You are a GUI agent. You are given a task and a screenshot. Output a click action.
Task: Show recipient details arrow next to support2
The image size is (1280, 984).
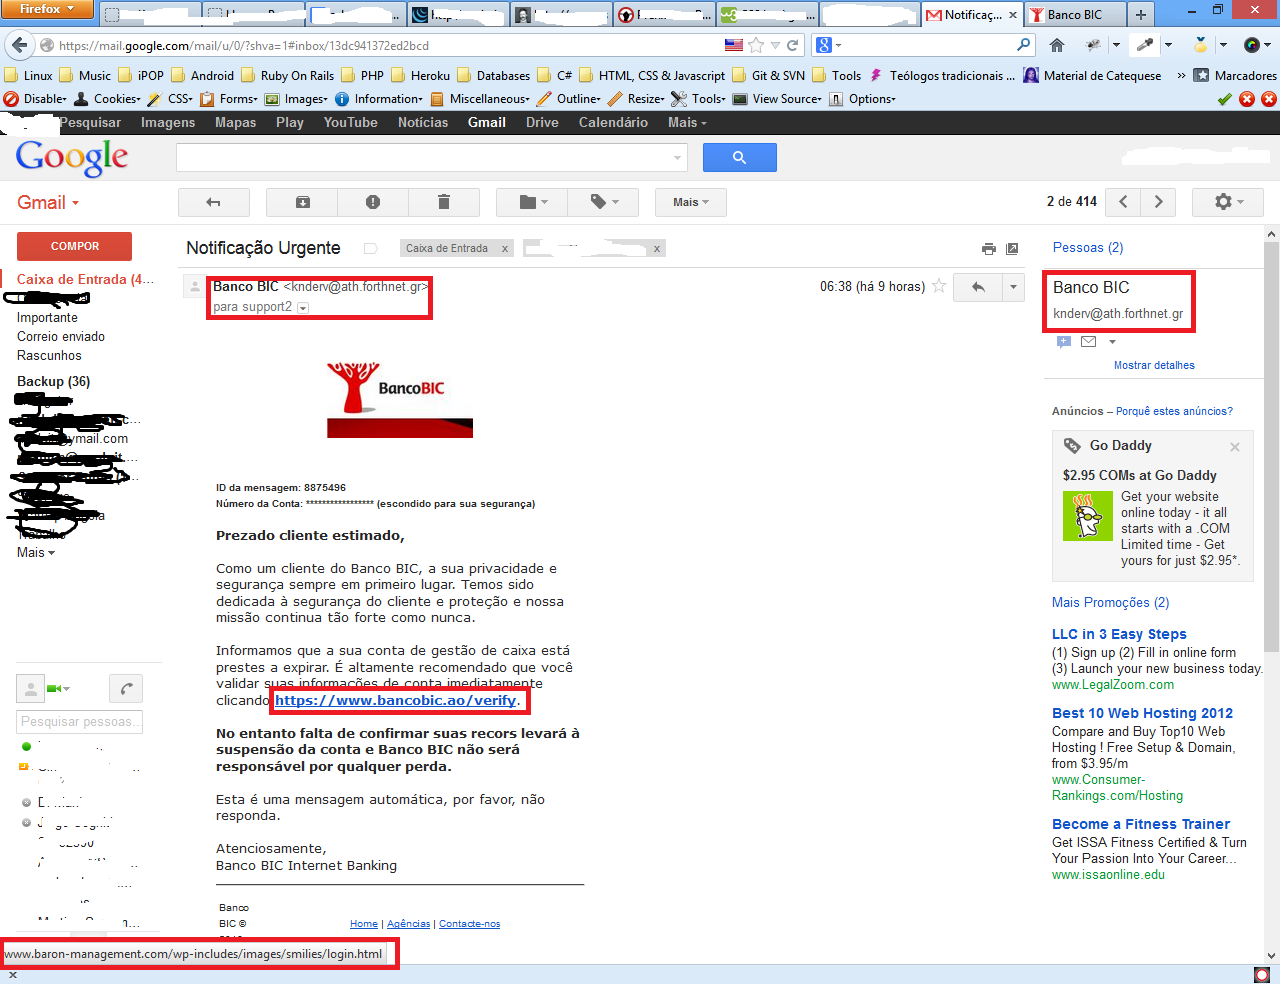[x=303, y=308]
